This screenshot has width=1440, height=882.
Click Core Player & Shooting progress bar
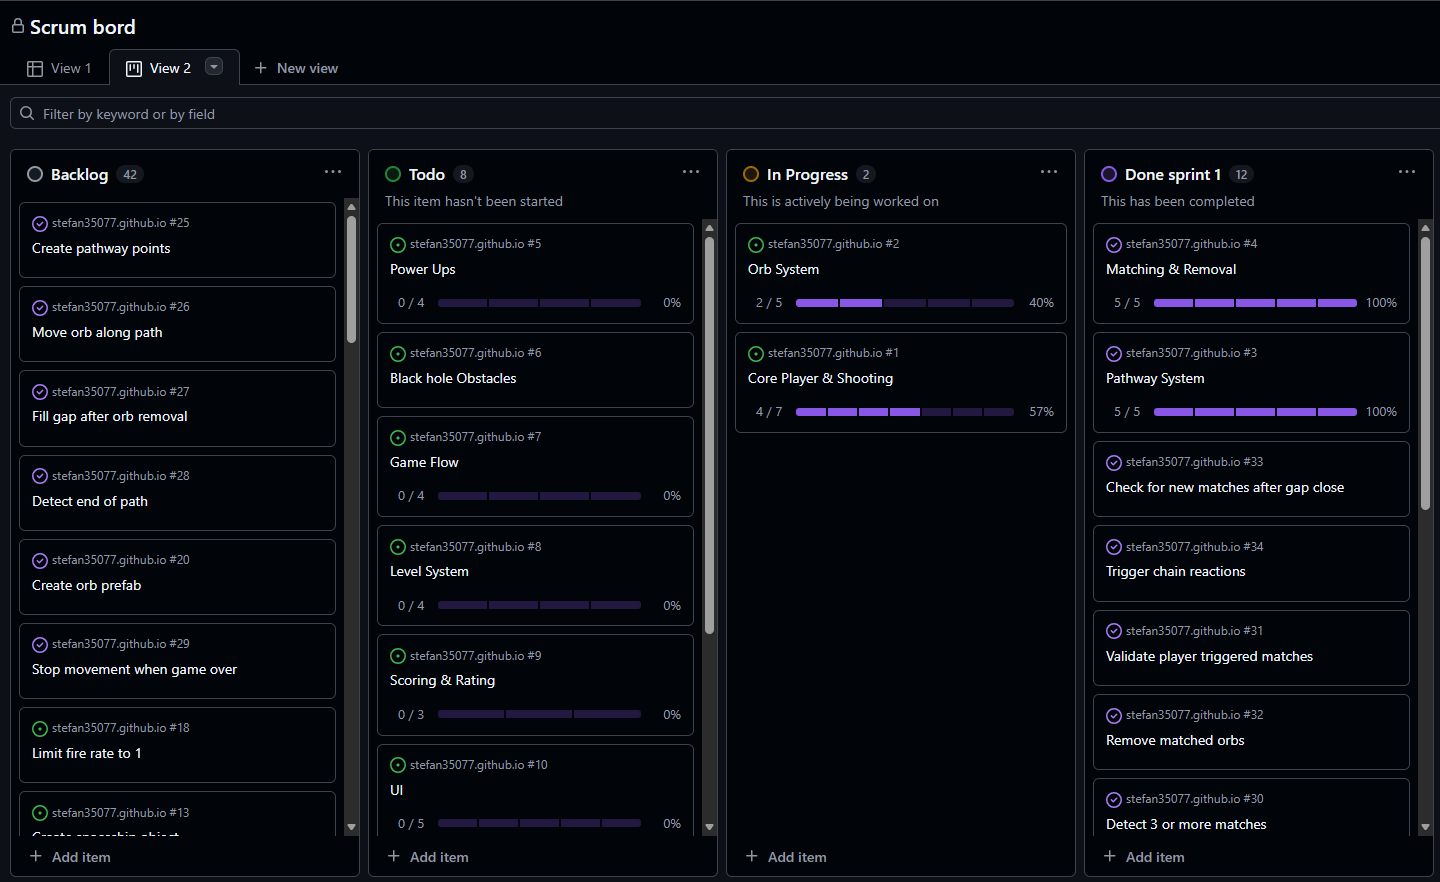coord(904,412)
